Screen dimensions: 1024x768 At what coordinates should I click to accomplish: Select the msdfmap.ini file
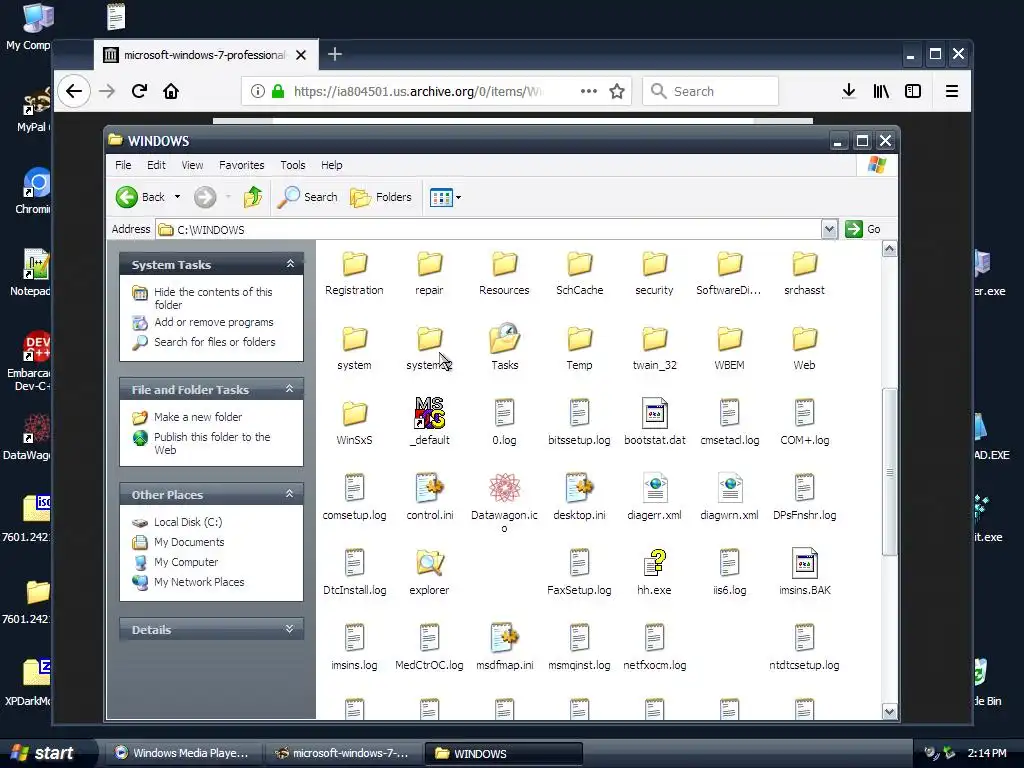click(504, 647)
